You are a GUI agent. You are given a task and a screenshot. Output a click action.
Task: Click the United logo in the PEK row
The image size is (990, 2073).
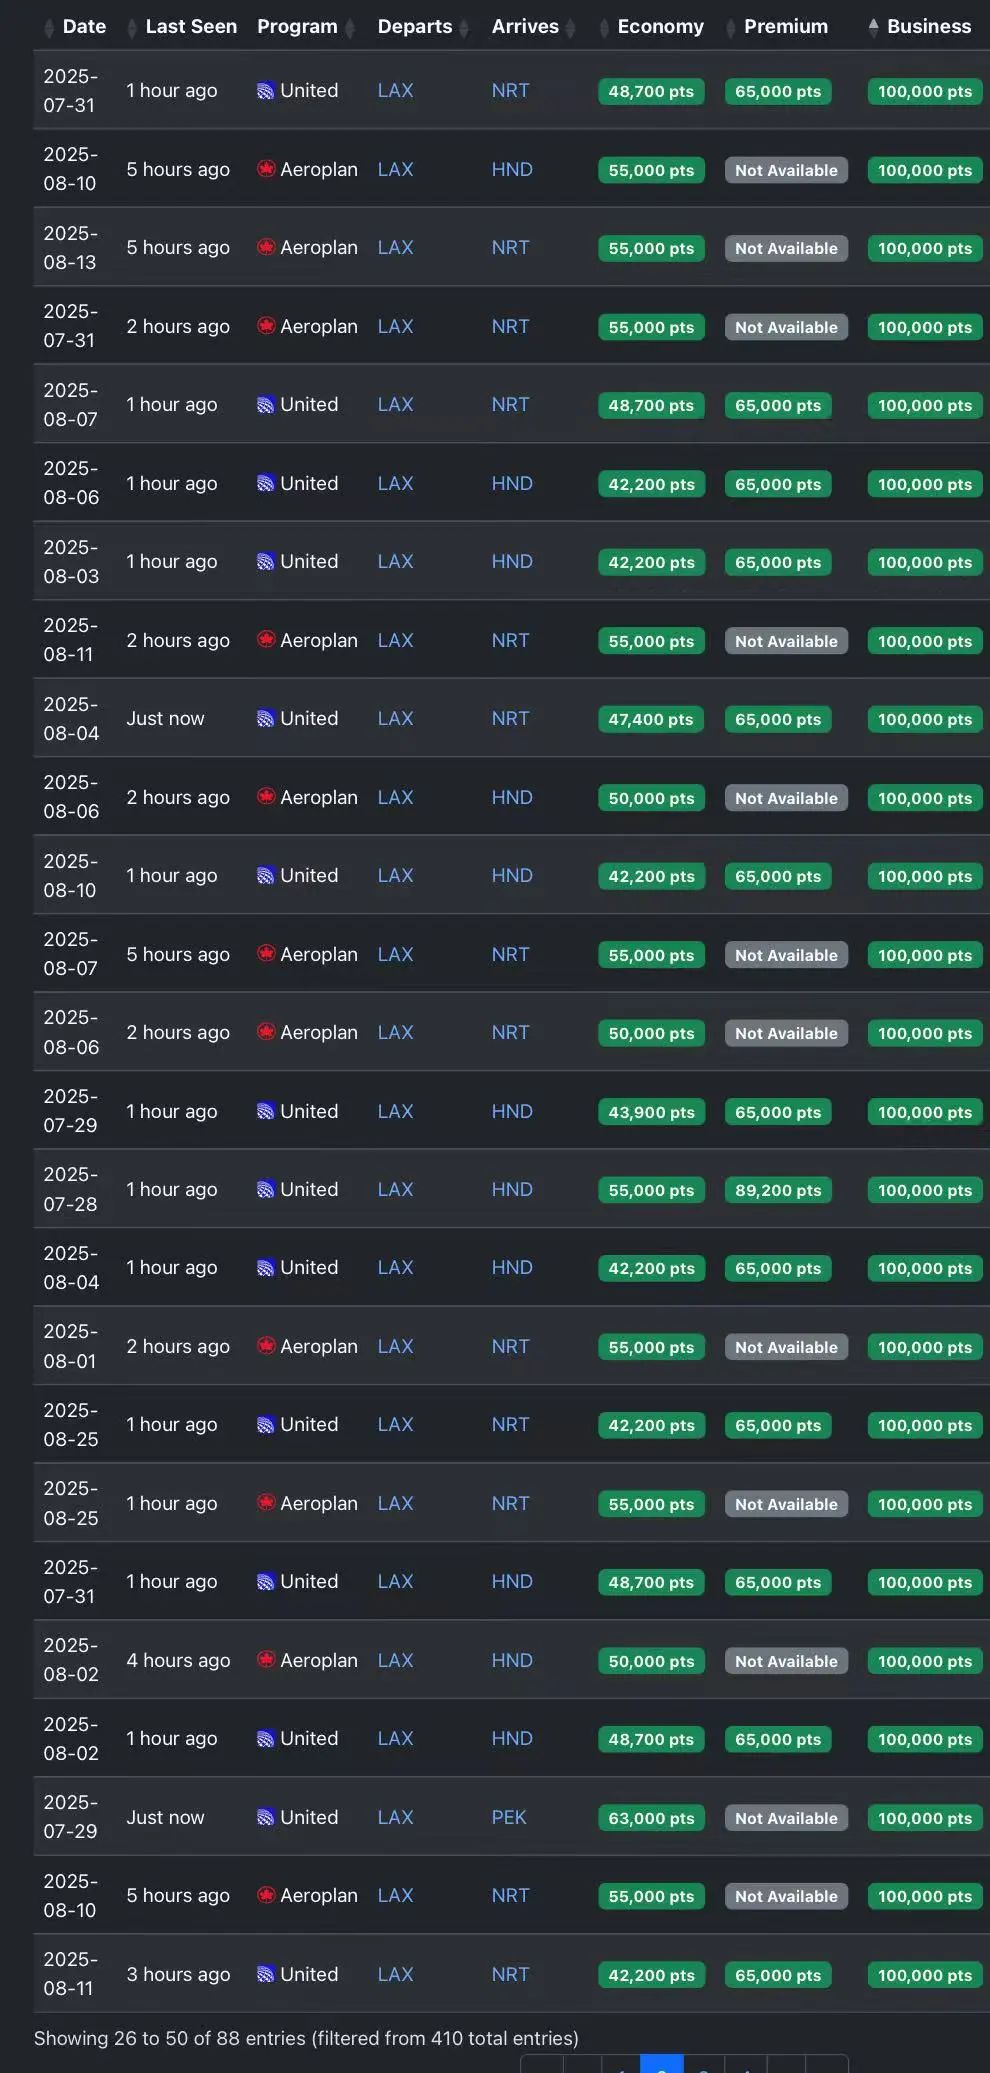pos(265,1818)
